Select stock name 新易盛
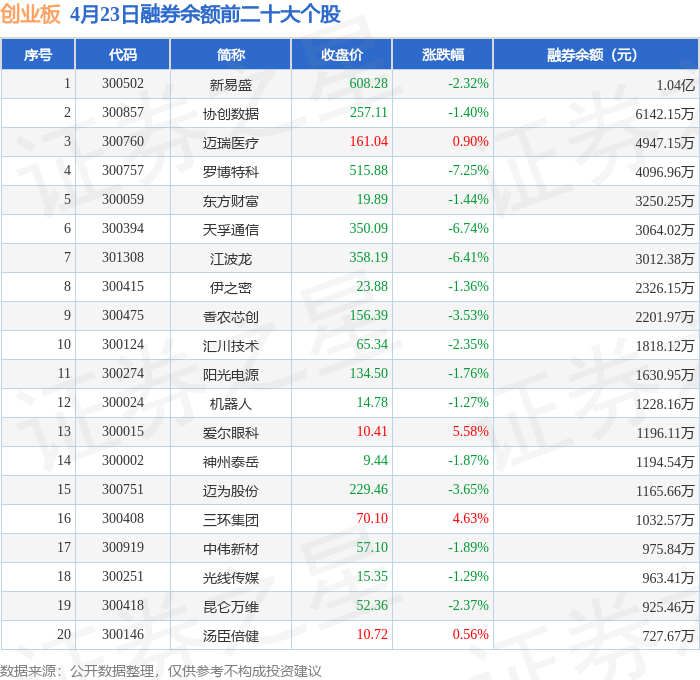The height and width of the screenshot is (680, 700). tap(231, 84)
